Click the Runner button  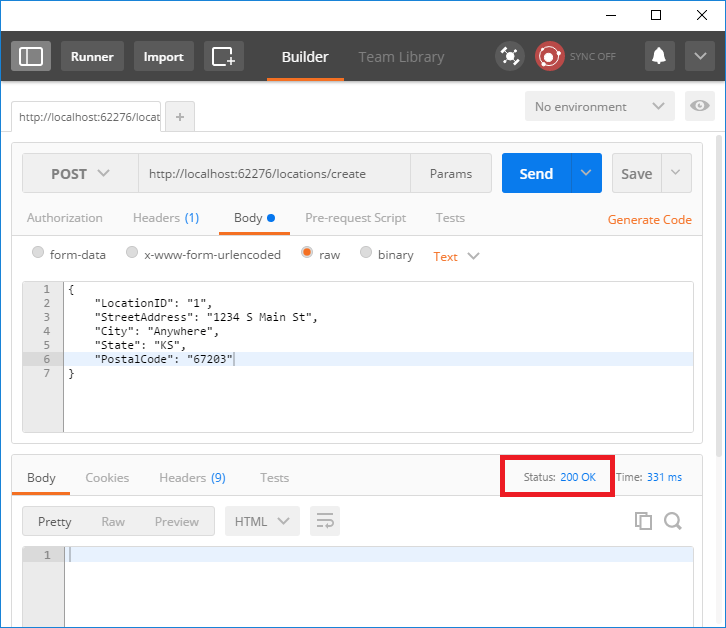click(x=92, y=56)
